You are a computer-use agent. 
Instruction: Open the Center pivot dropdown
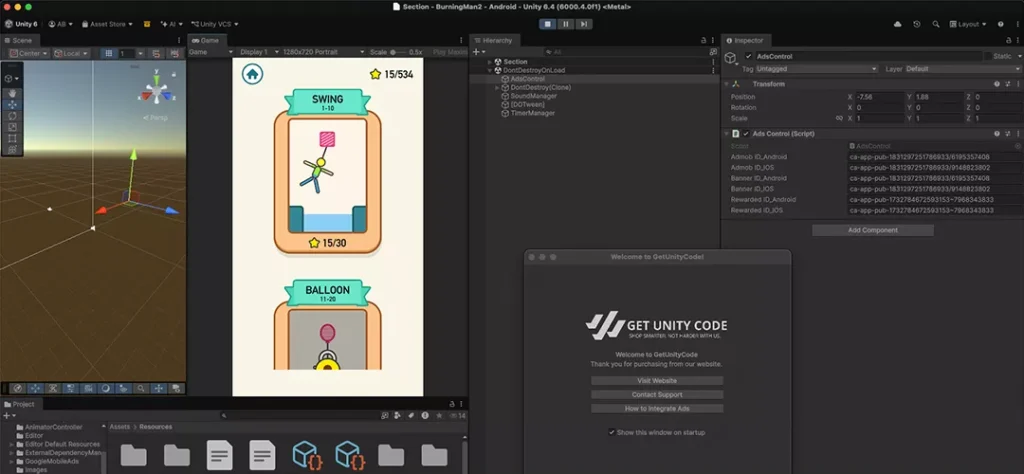[29, 53]
